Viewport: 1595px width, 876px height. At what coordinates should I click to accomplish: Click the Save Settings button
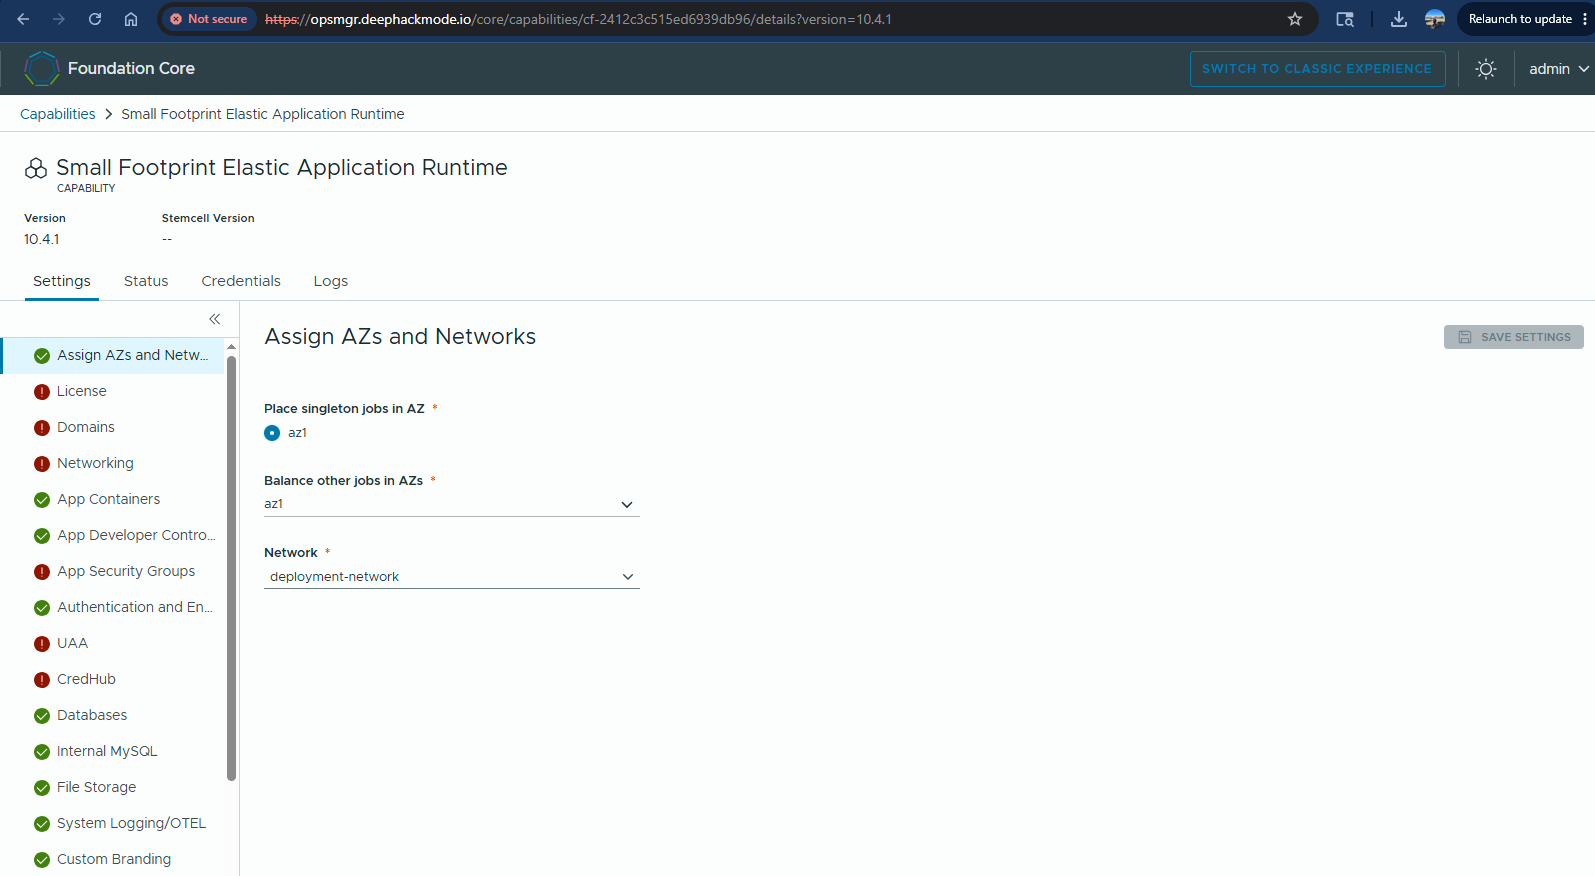1514,337
